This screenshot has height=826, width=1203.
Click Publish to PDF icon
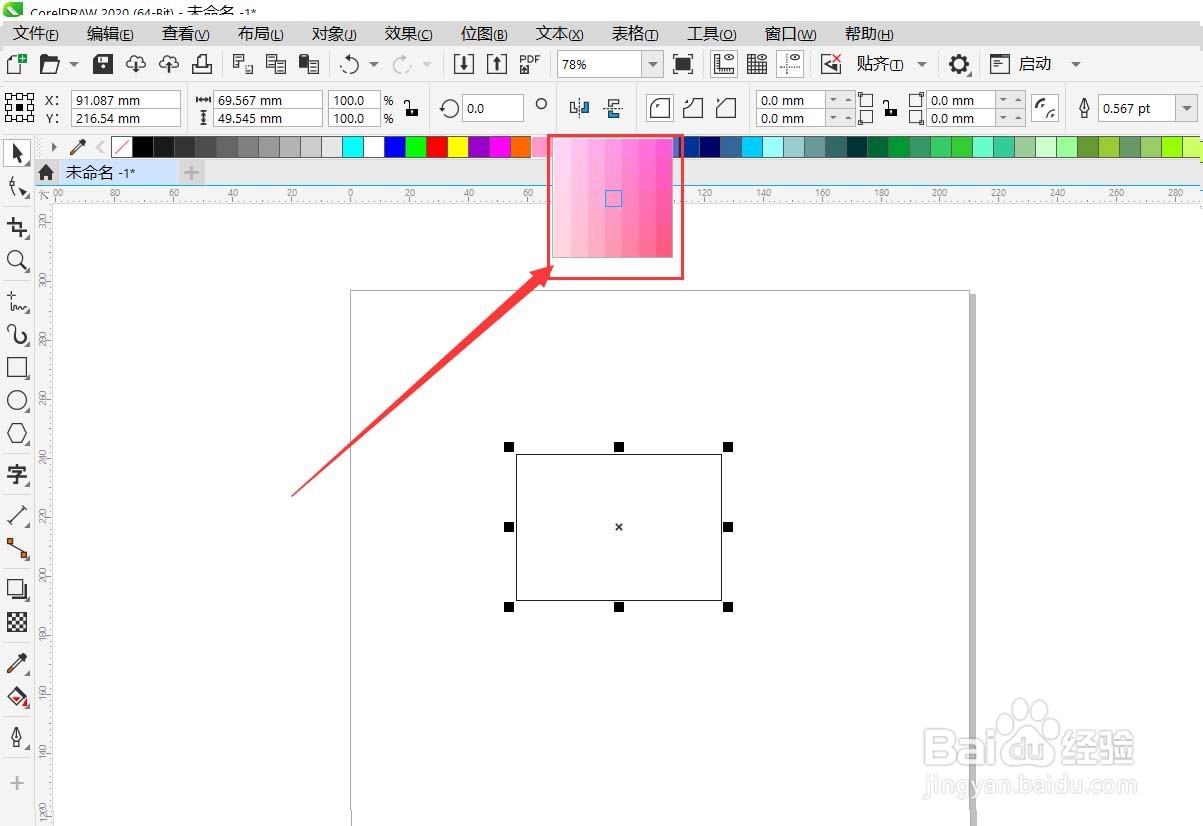click(x=530, y=64)
